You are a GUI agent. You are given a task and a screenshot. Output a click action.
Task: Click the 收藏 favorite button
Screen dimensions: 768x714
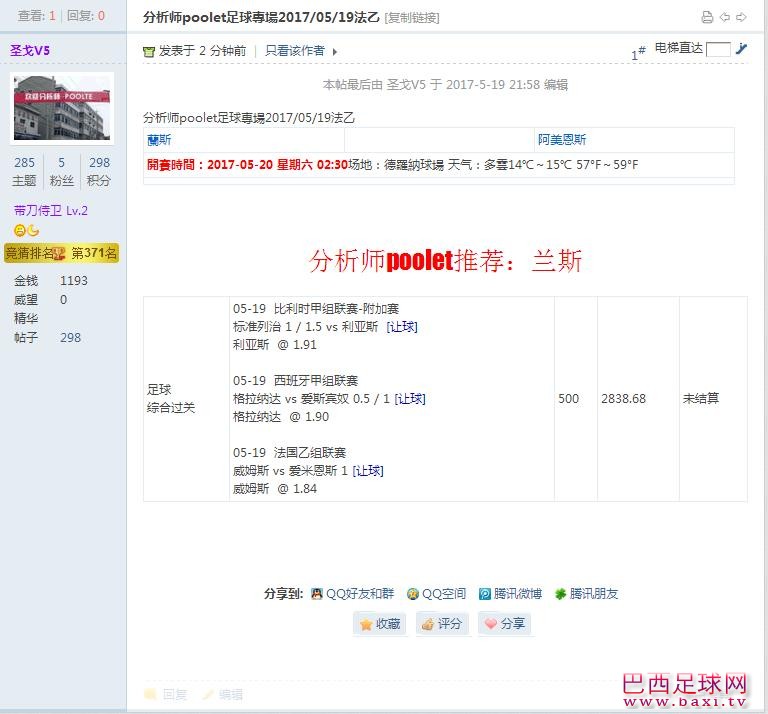coord(380,623)
